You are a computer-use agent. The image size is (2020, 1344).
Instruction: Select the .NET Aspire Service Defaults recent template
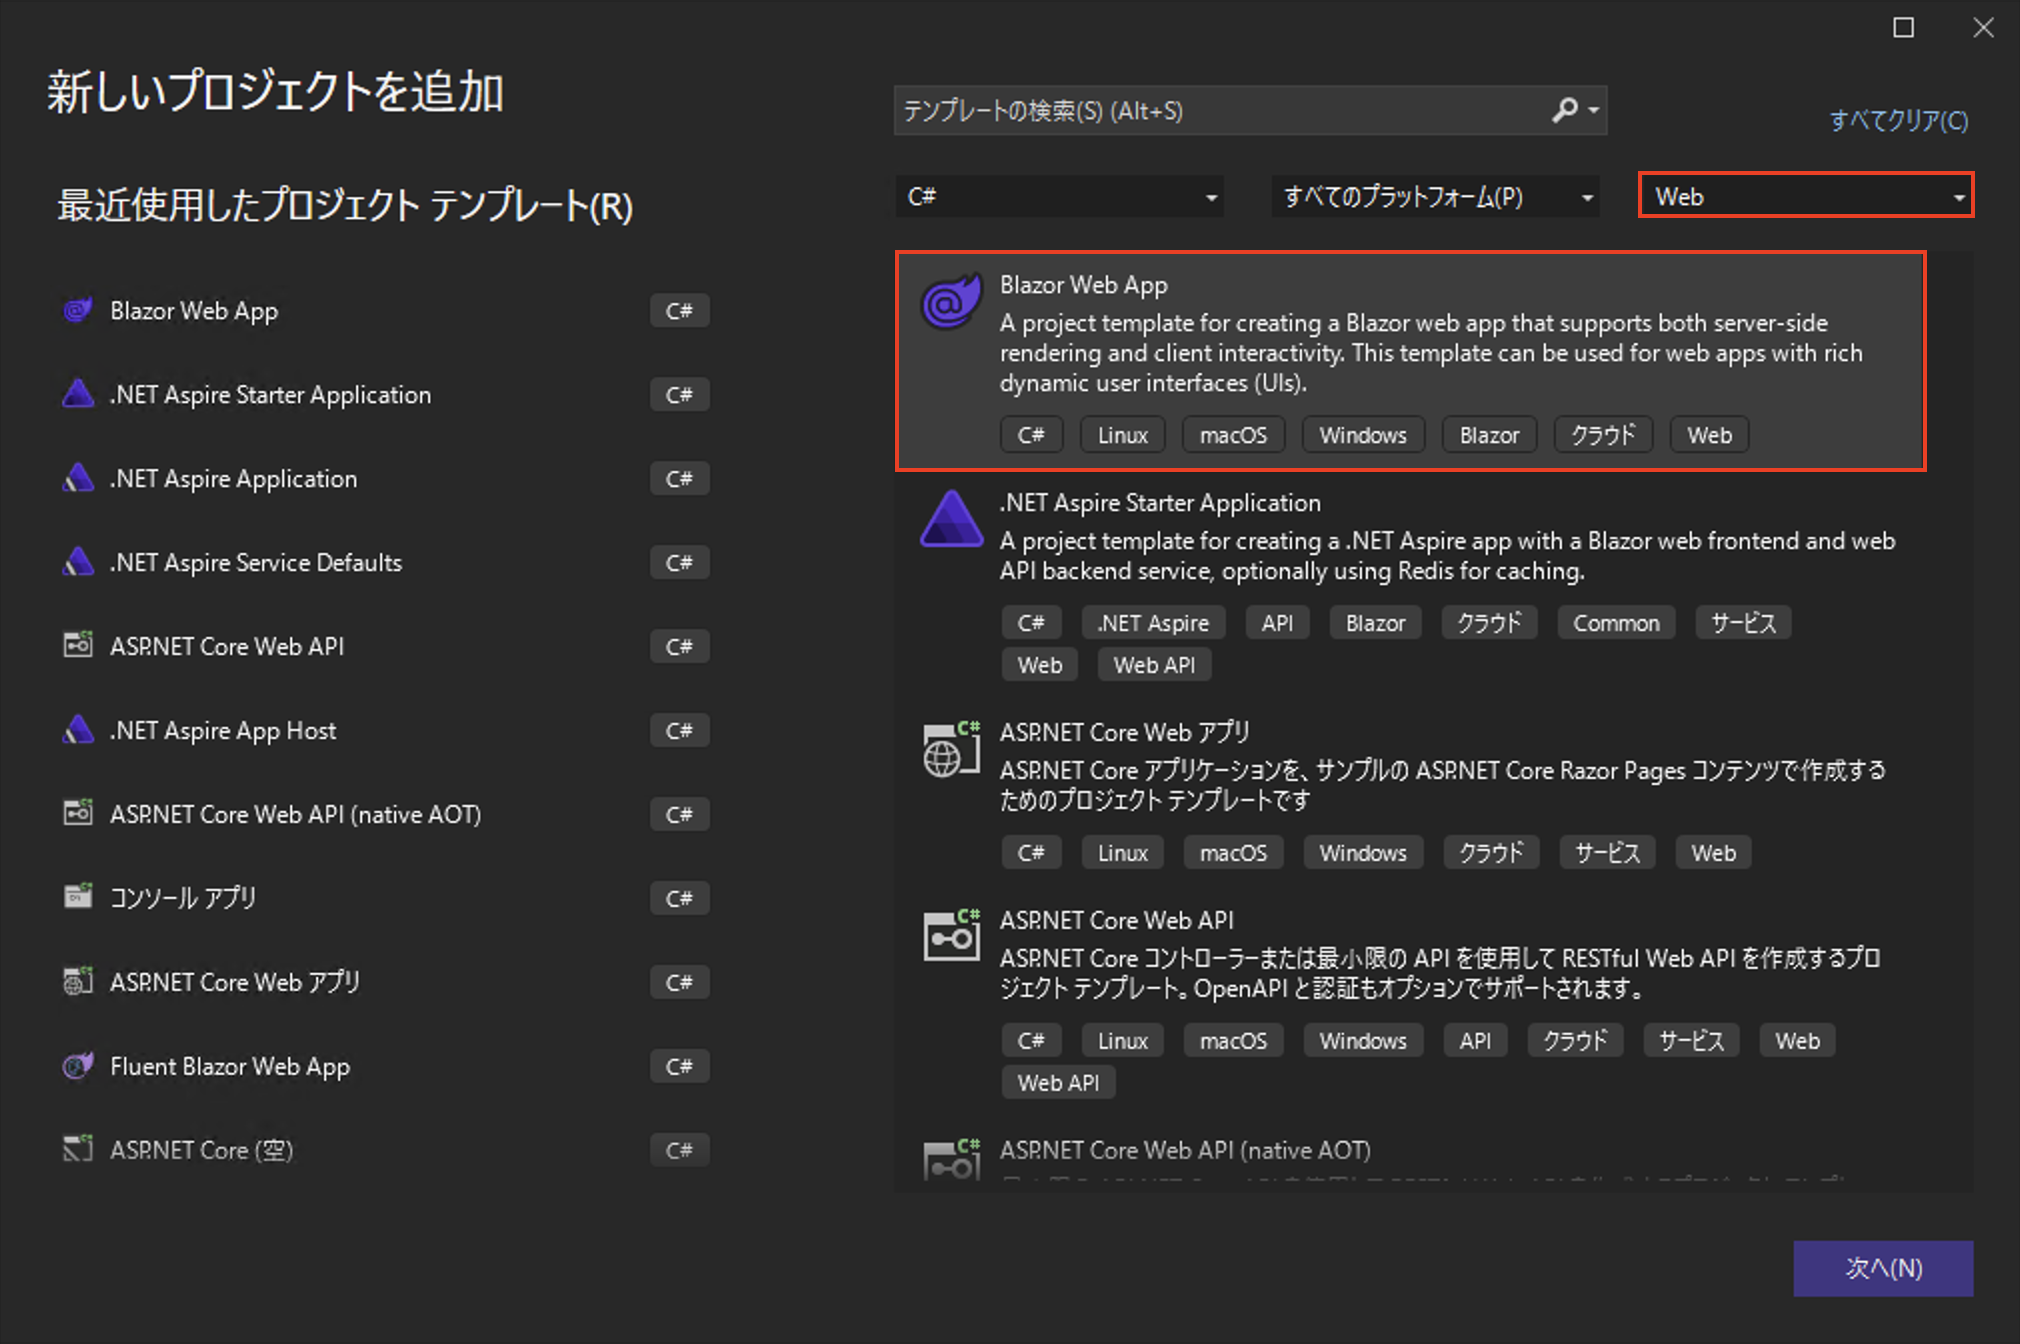256,563
